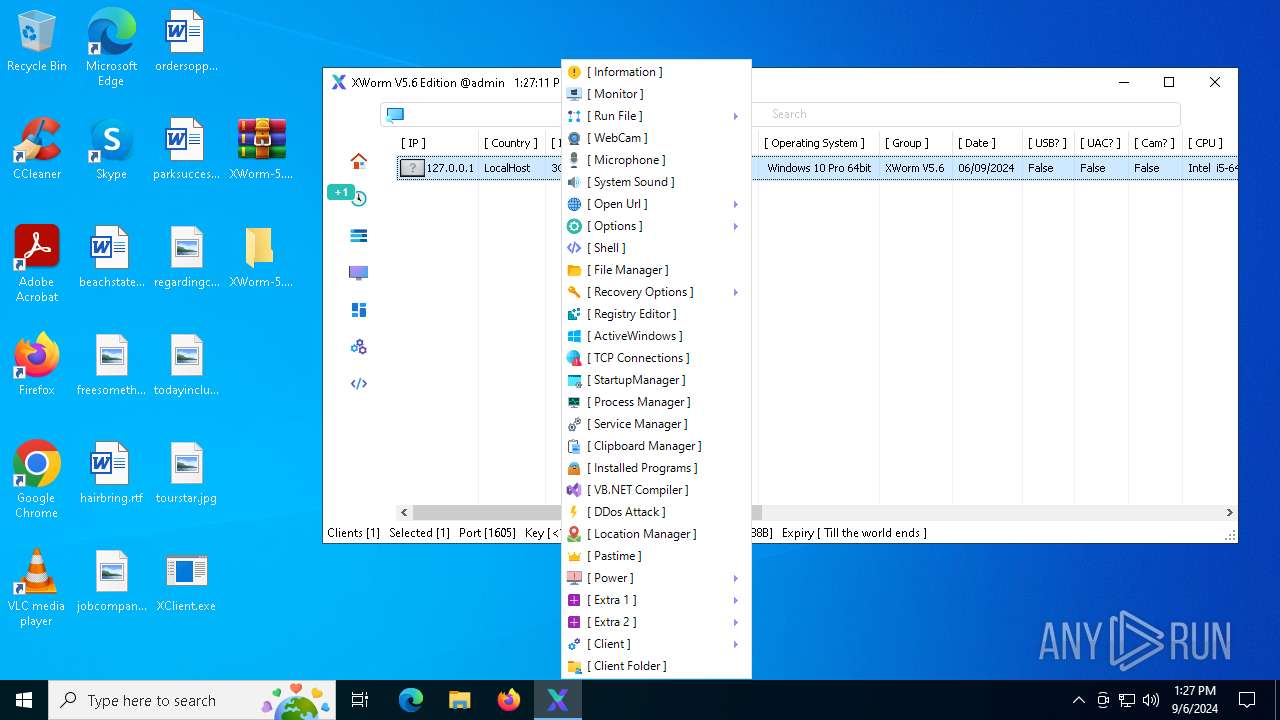Click the code brackets icon in sidebar
Viewport: 1280px width, 720px height.
click(358, 384)
